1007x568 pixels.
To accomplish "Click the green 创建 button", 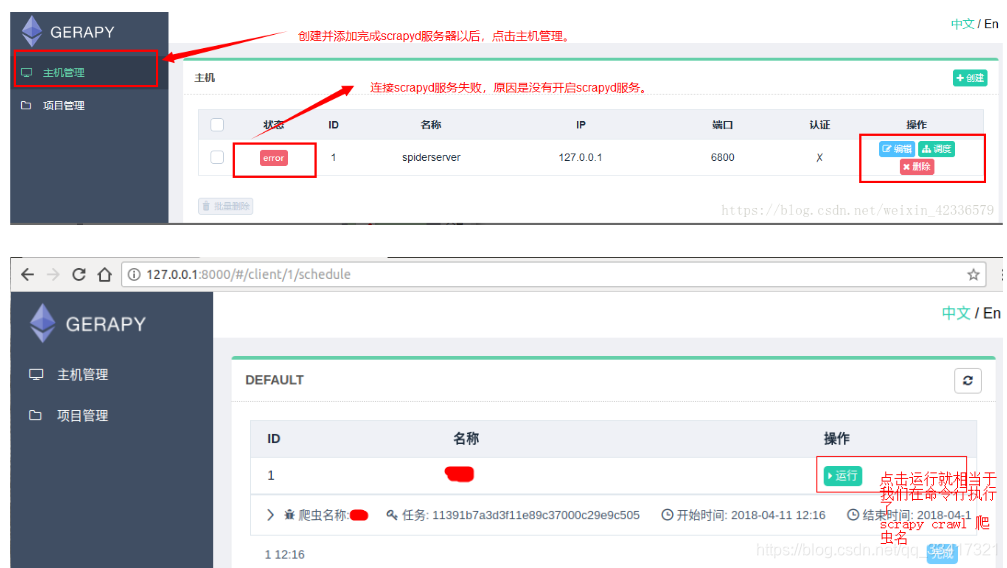I will (970, 78).
